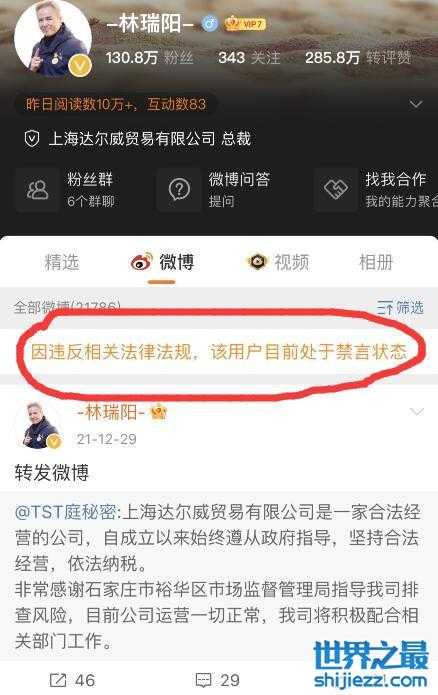The image size is (438, 695).
Task: Tap the gold VIP7 badge
Action: (x=245, y=23)
